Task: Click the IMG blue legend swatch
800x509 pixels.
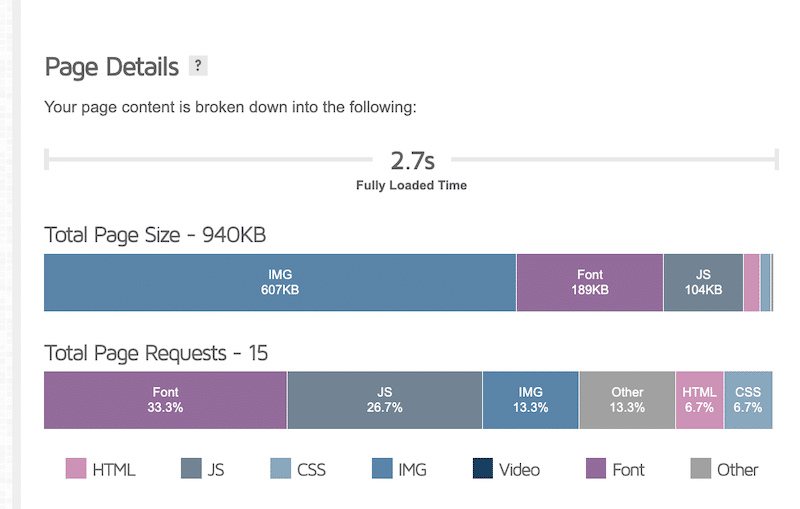Action: [x=382, y=469]
